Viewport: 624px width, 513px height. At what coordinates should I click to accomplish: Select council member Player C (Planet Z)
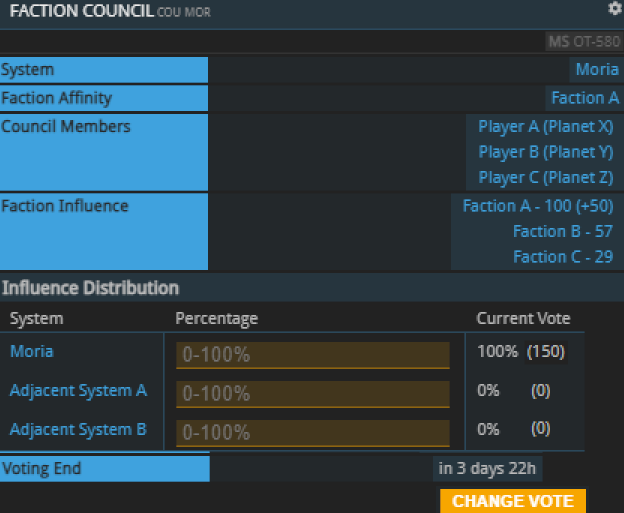point(545,177)
